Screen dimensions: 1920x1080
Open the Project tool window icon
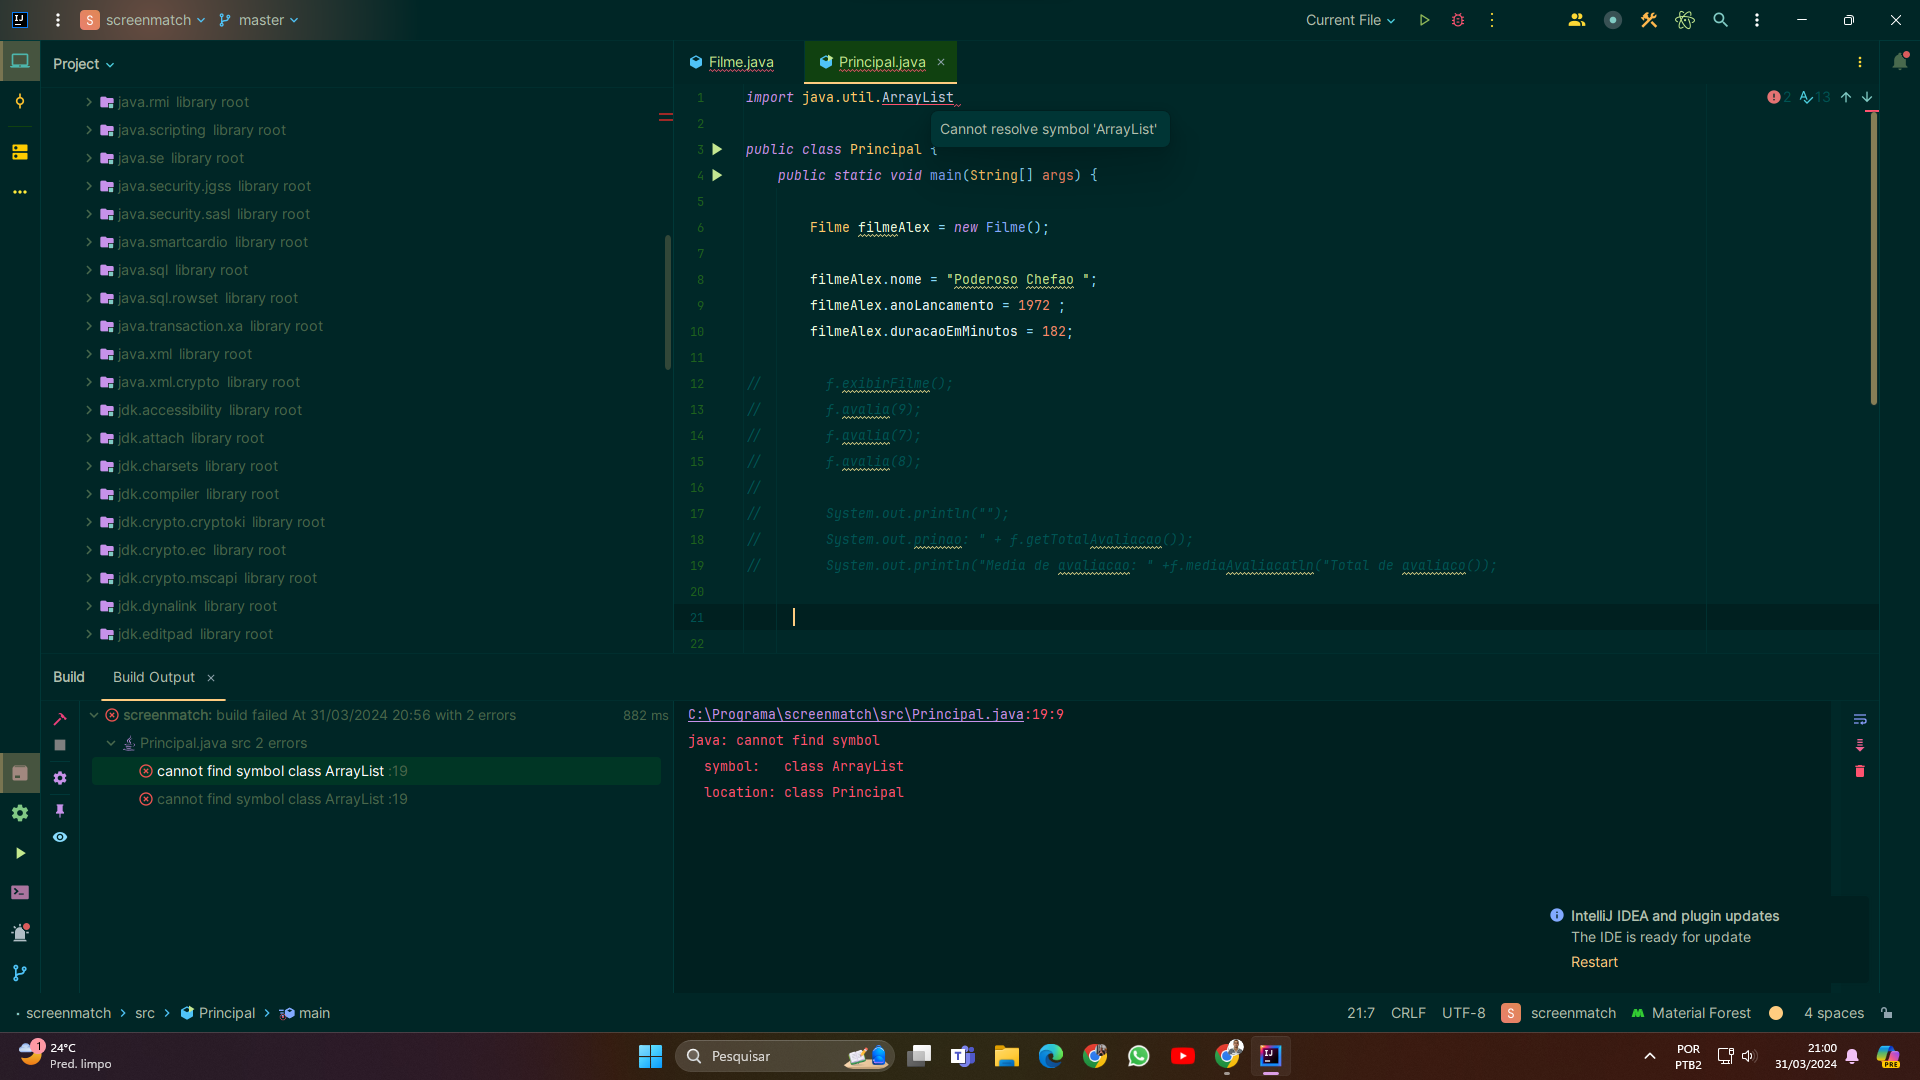coord(20,62)
